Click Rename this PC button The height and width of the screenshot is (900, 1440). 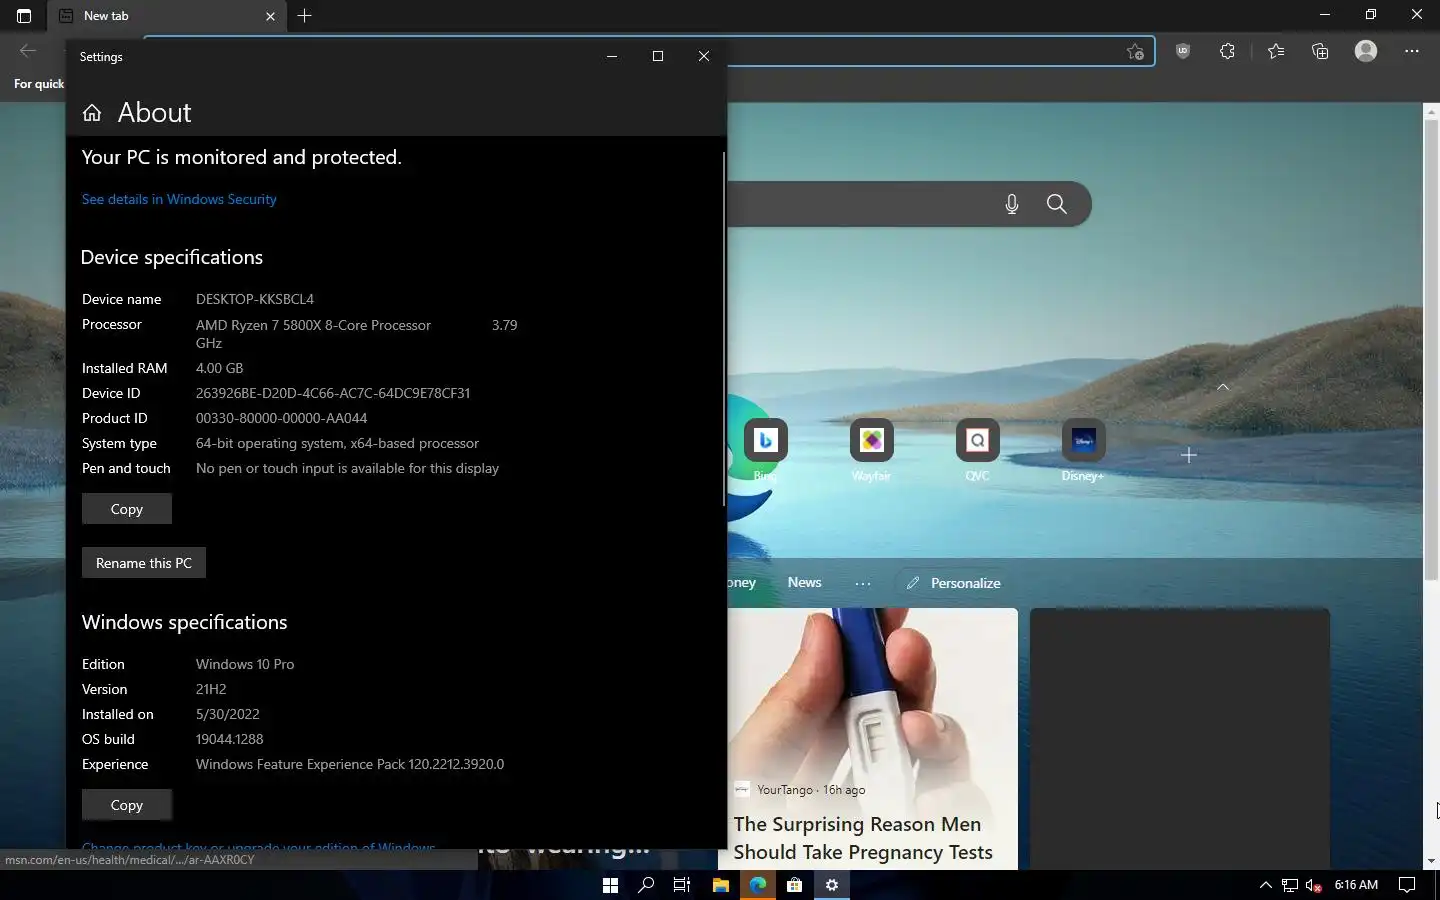tap(144, 563)
